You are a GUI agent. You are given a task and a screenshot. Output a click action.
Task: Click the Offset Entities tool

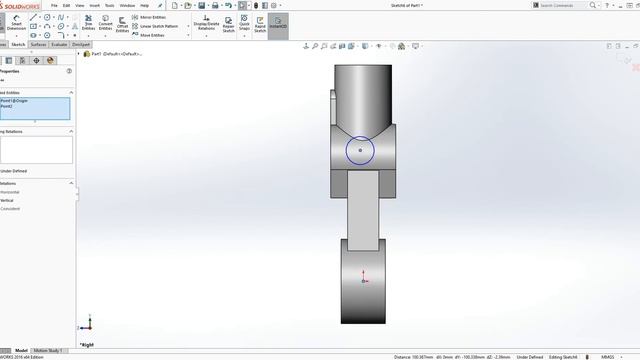click(122, 24)
